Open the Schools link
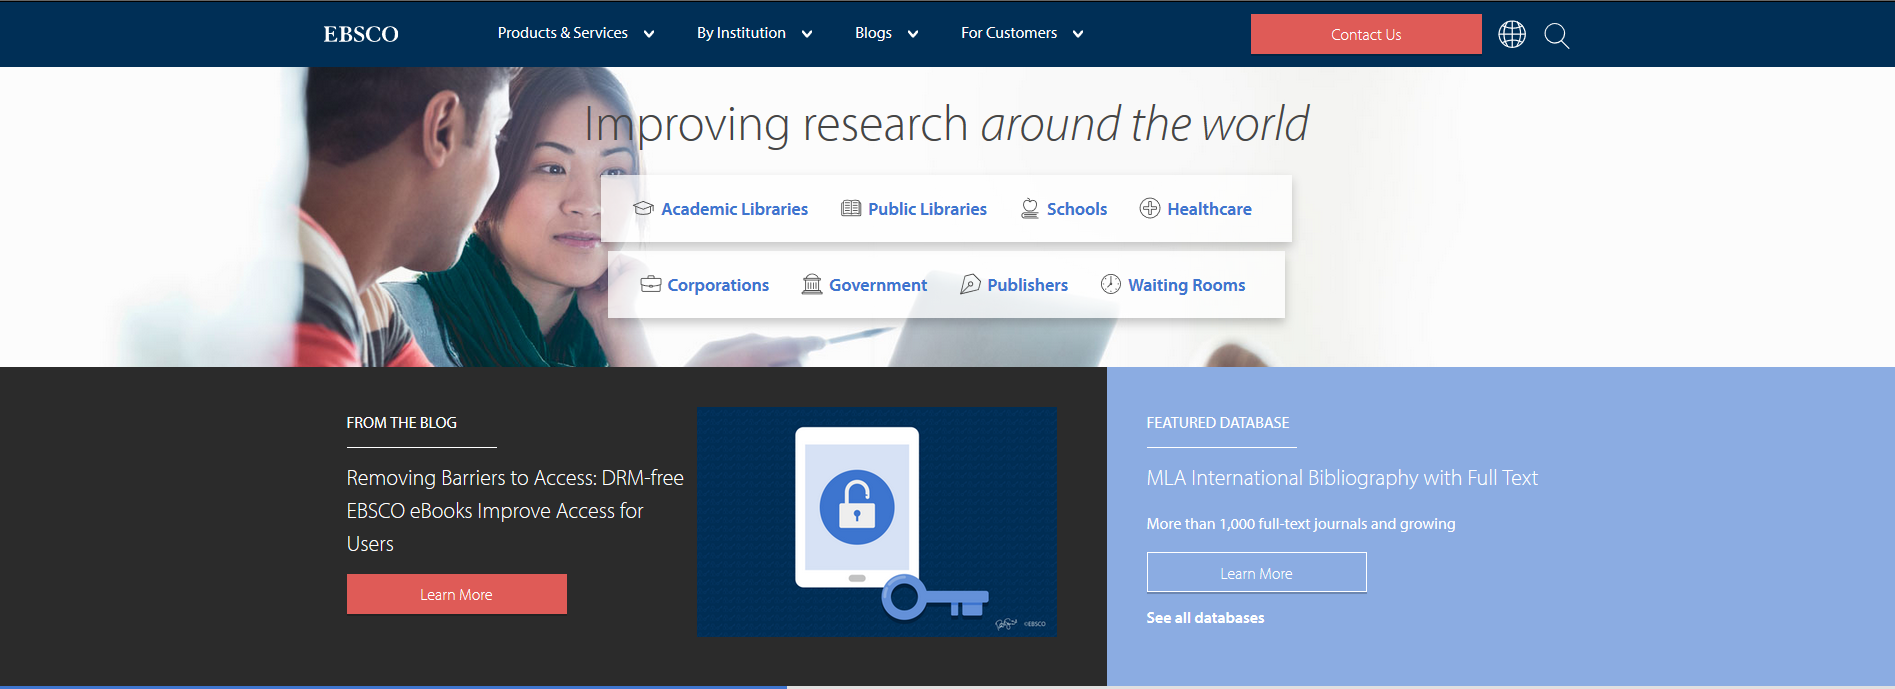1895x689 pixels. coord(1077,209)
